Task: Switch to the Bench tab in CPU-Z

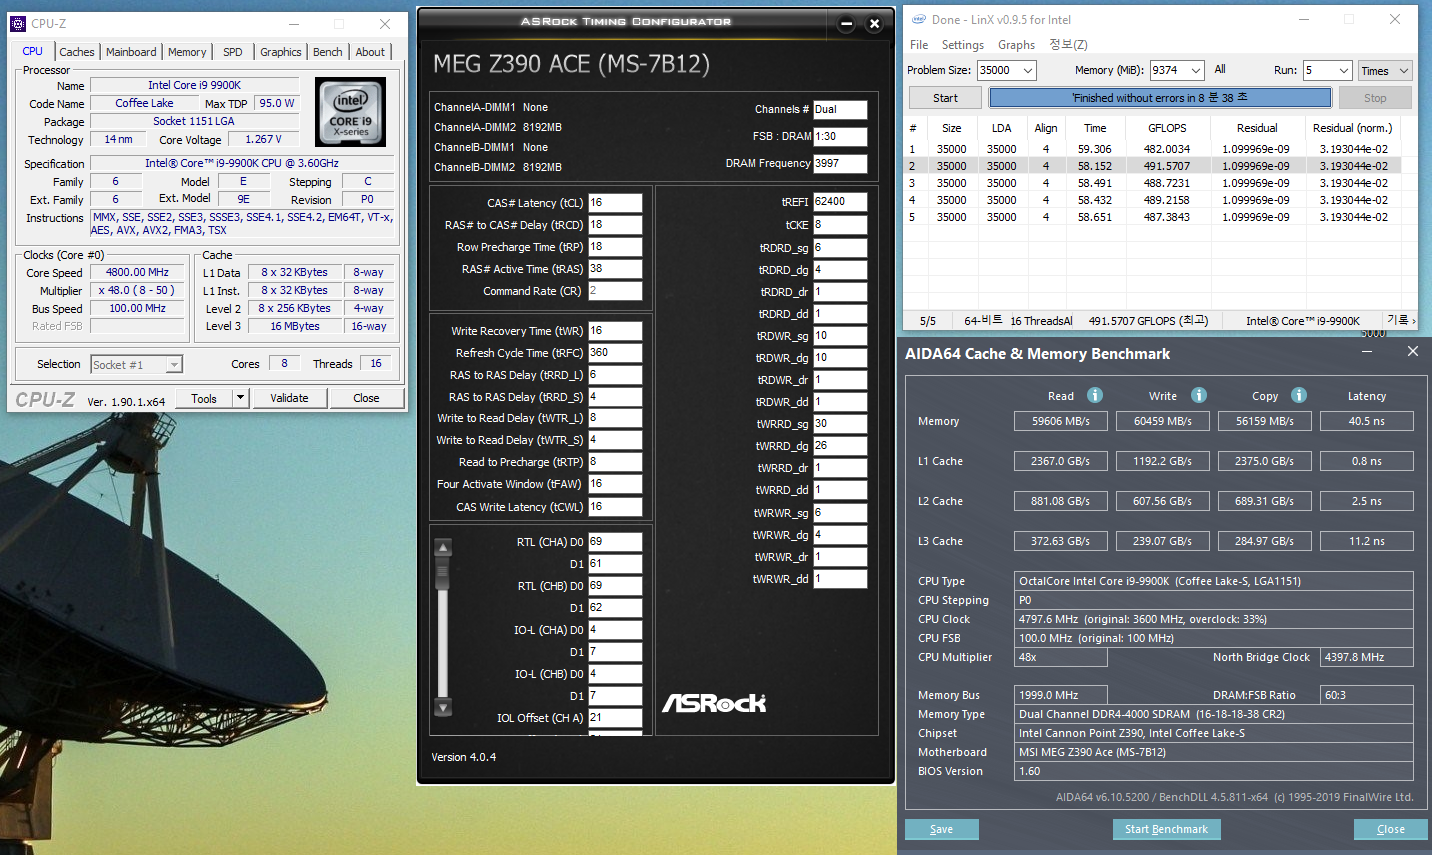Action: [x=328, y=52]
